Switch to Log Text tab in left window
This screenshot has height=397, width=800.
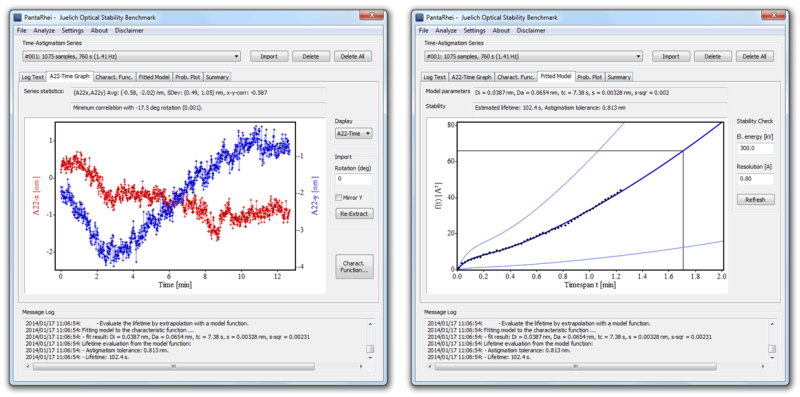[x=33, y=77]
